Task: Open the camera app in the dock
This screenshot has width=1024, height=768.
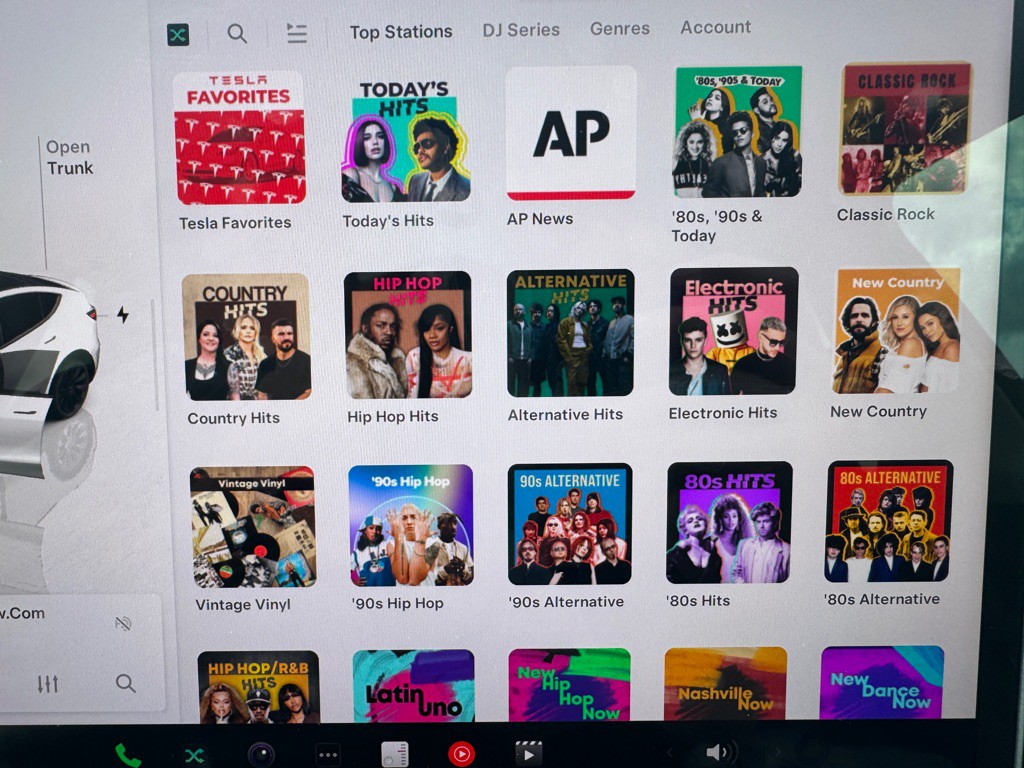Action: tap(261, 755)
